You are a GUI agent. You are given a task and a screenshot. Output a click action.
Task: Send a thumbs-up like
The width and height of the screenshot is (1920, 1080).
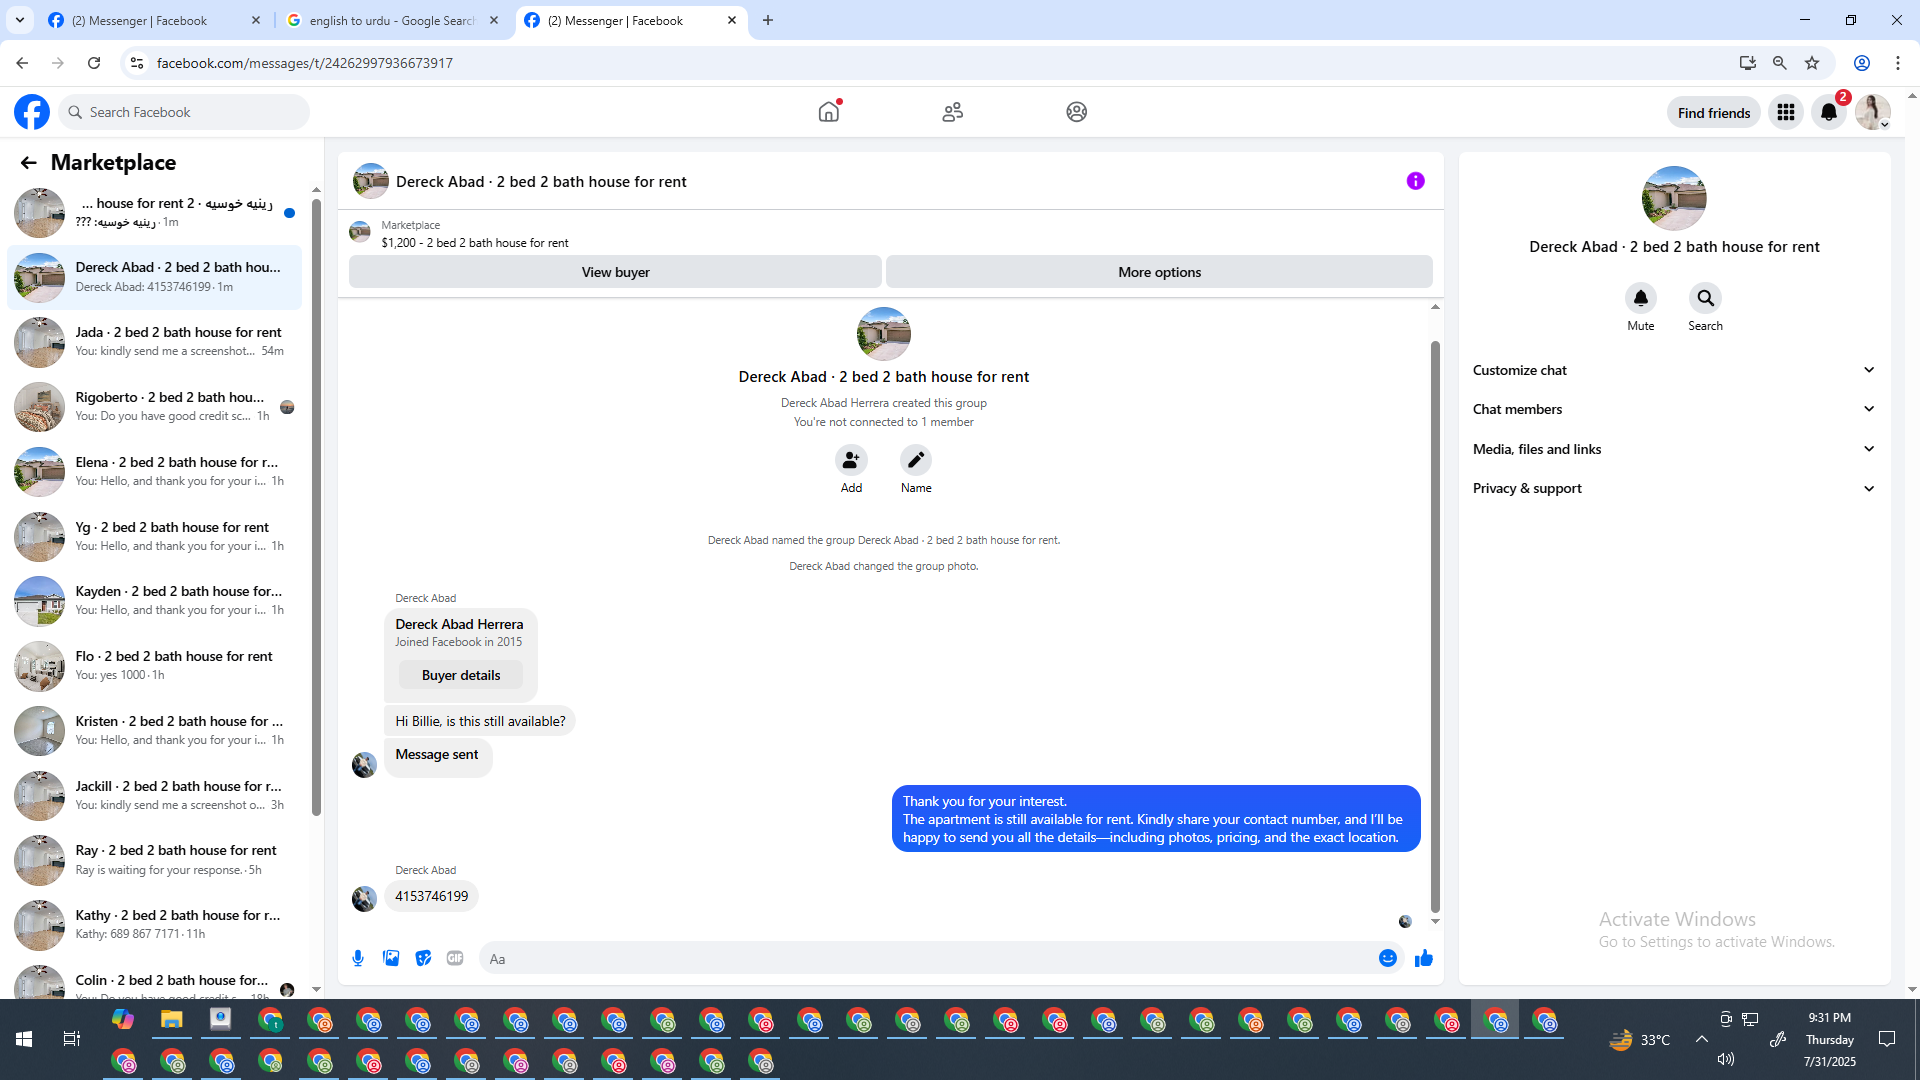[x=1423, y=958]
